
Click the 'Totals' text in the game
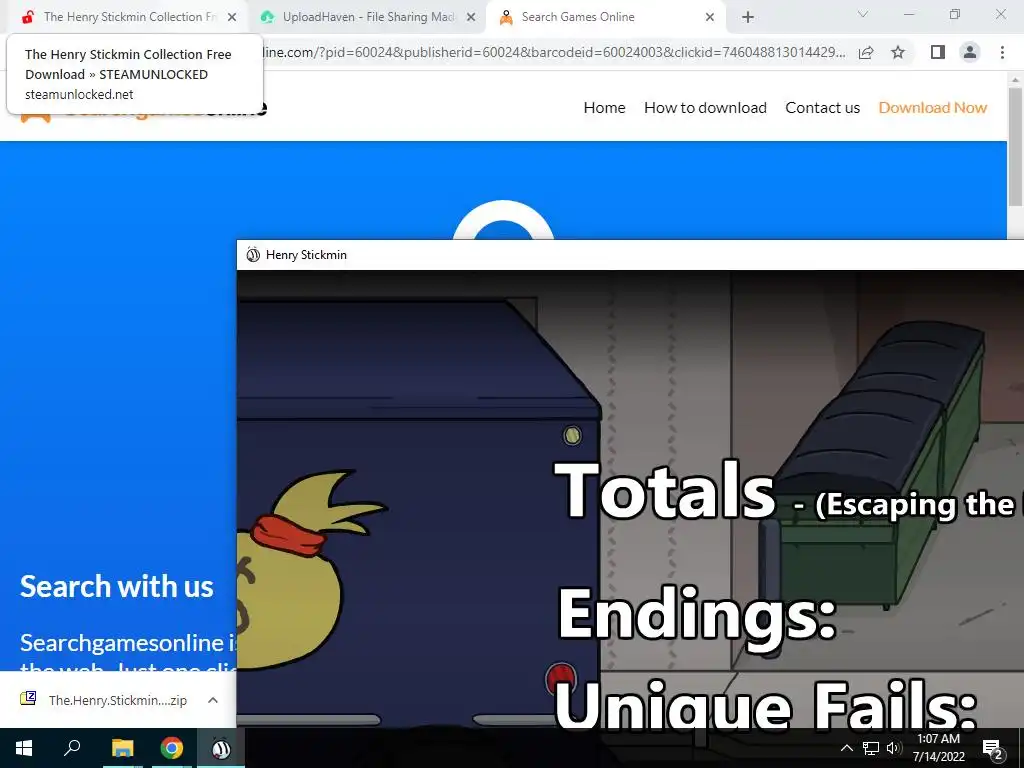click(665, 490)
